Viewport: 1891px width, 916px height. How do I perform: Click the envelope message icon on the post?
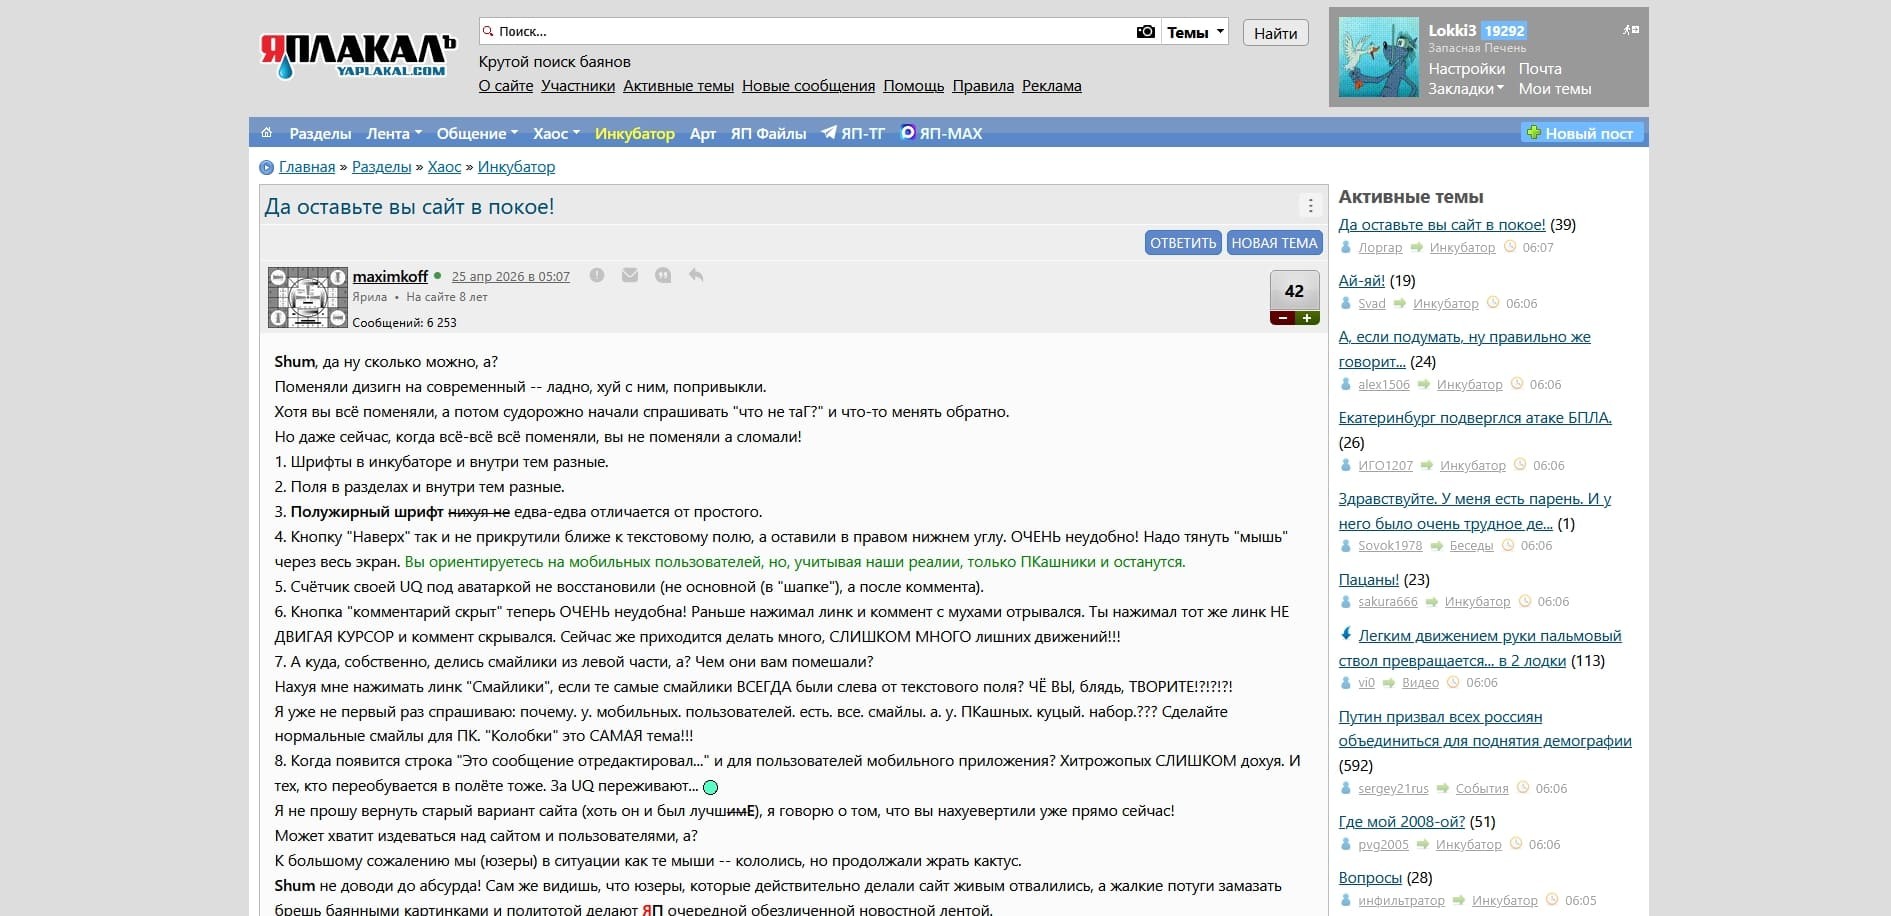click(x=630, y=275)
